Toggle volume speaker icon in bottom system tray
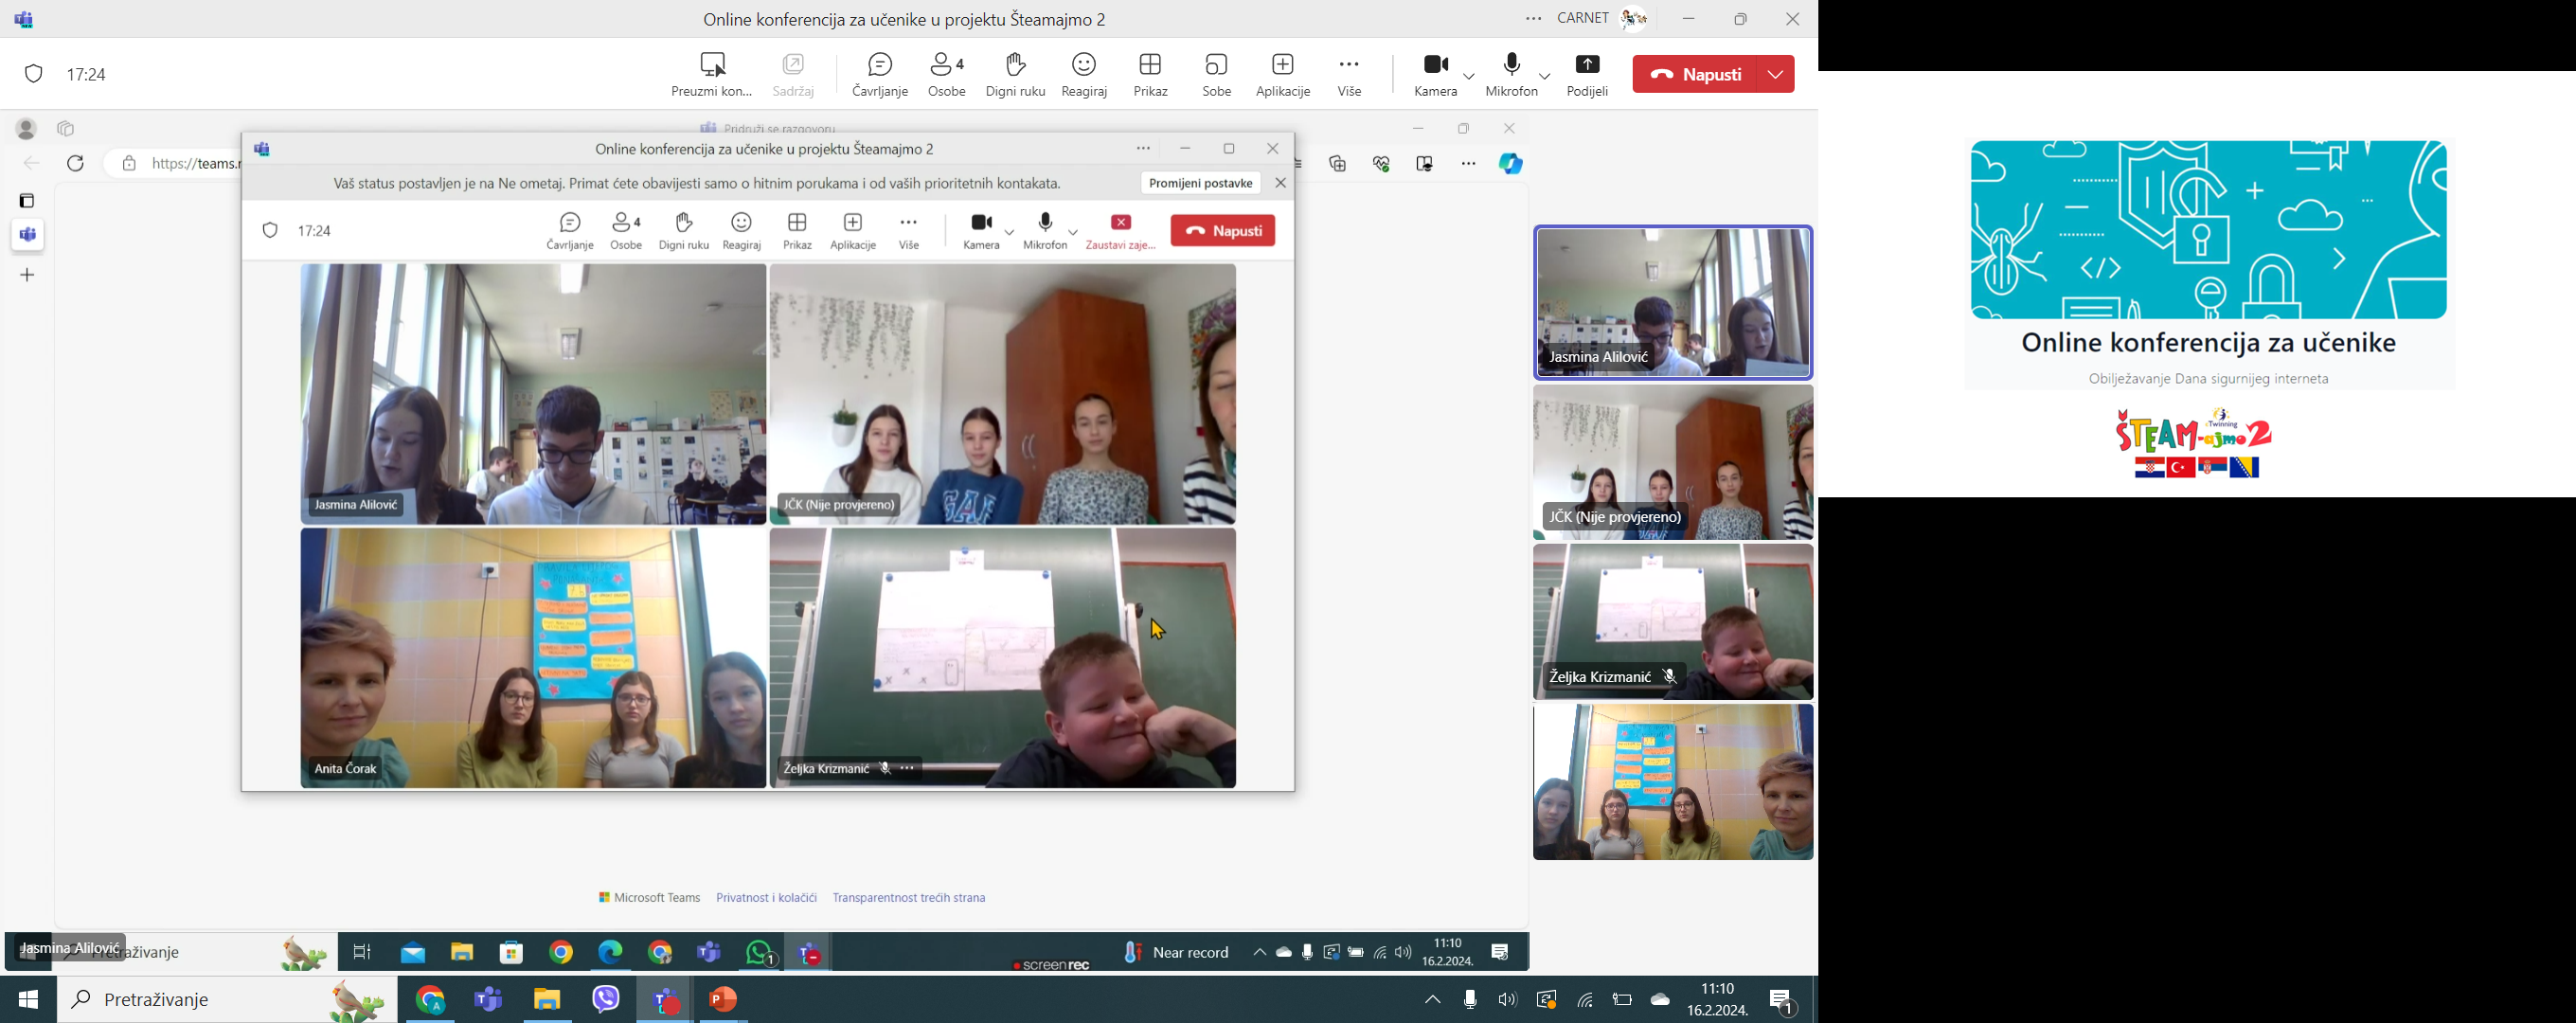Image resolution: width=2576 pixels, height=1023 pixels. pyautogui.click(x=1507, y=999)
